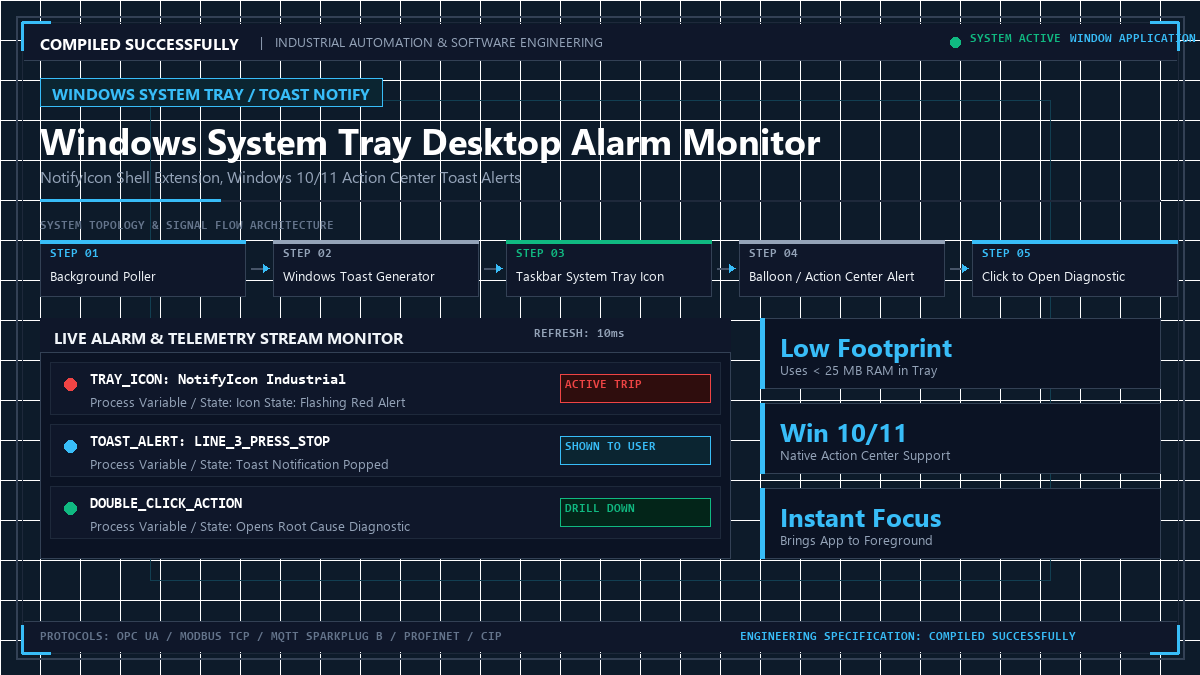Click the Opens Root Cause Diagnostic state text
Image resolution: width=1200 pixels, height=675 pixels.
click(323, 527)
